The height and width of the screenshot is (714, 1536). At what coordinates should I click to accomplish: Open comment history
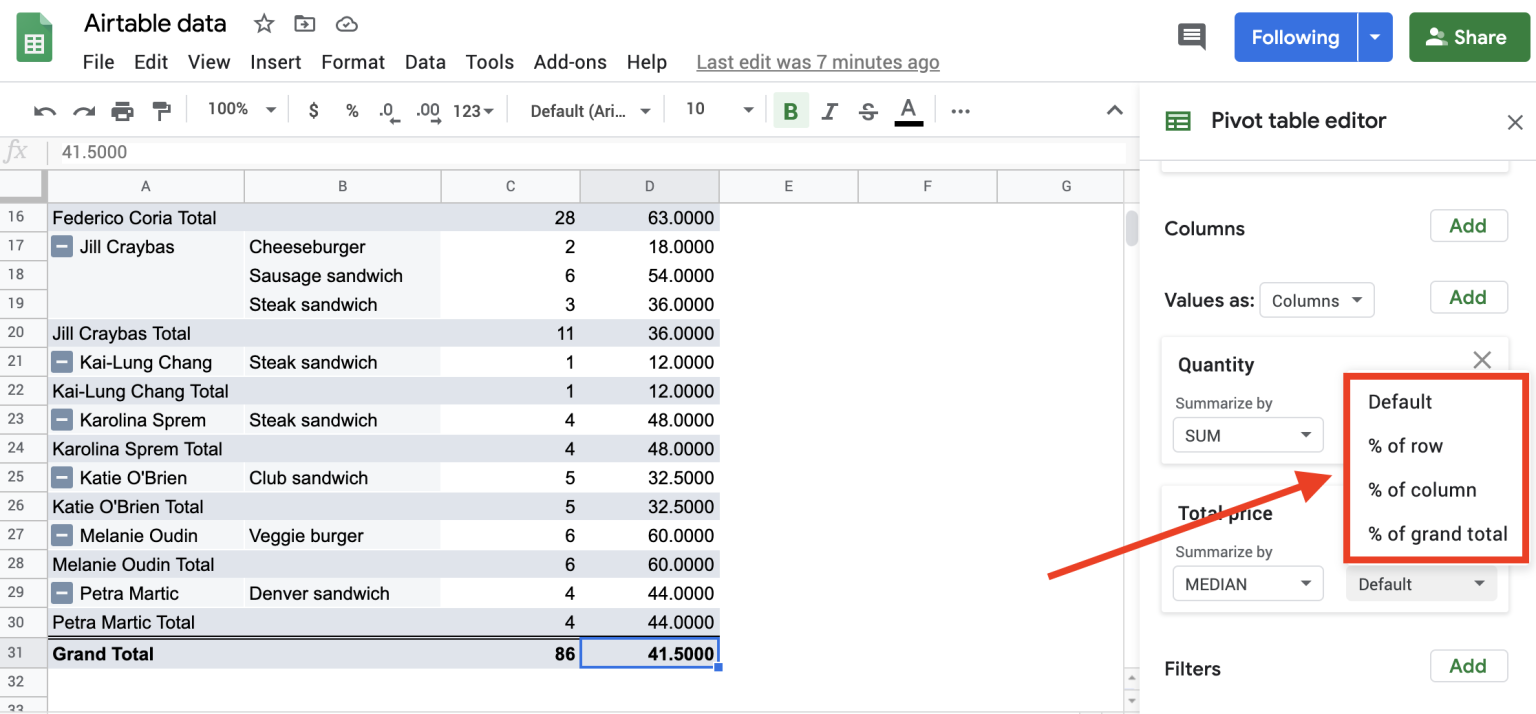tap(1191, 36)
